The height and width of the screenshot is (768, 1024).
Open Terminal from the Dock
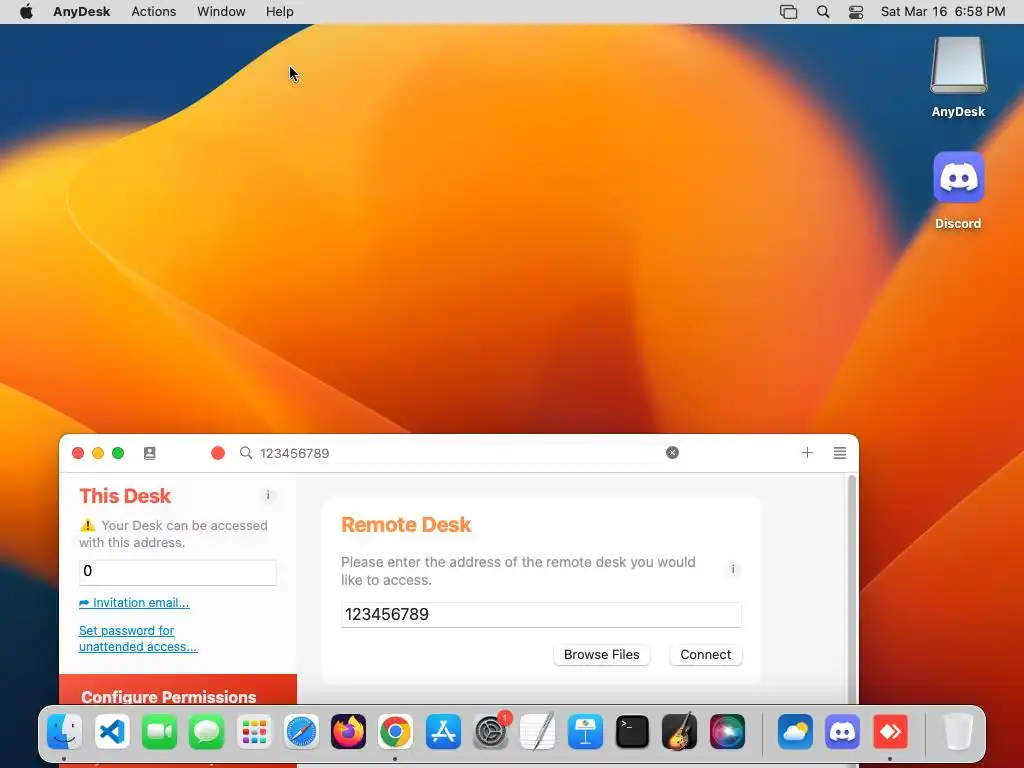(x=632, y=731)
